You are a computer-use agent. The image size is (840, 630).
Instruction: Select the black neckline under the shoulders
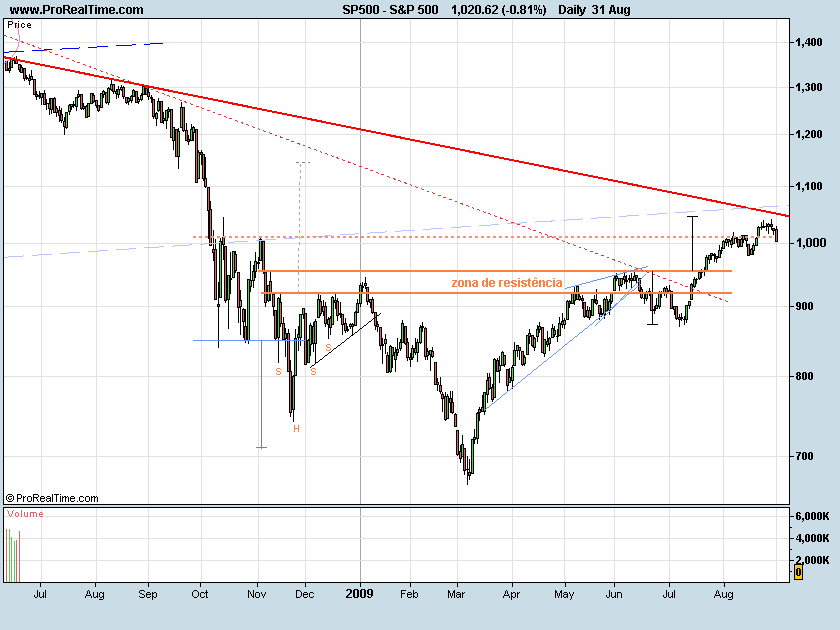pyautogui.click(x=345, y=340)
